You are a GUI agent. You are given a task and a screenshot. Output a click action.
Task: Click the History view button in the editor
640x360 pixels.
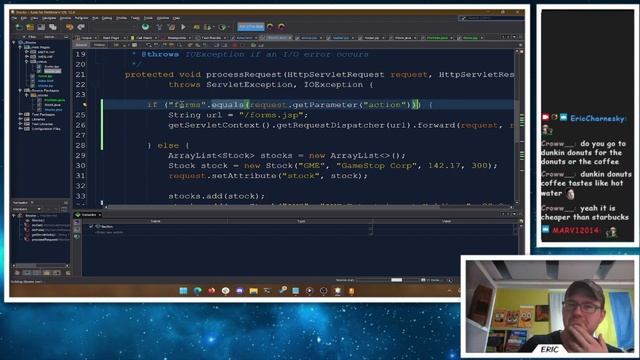(99, 45)
